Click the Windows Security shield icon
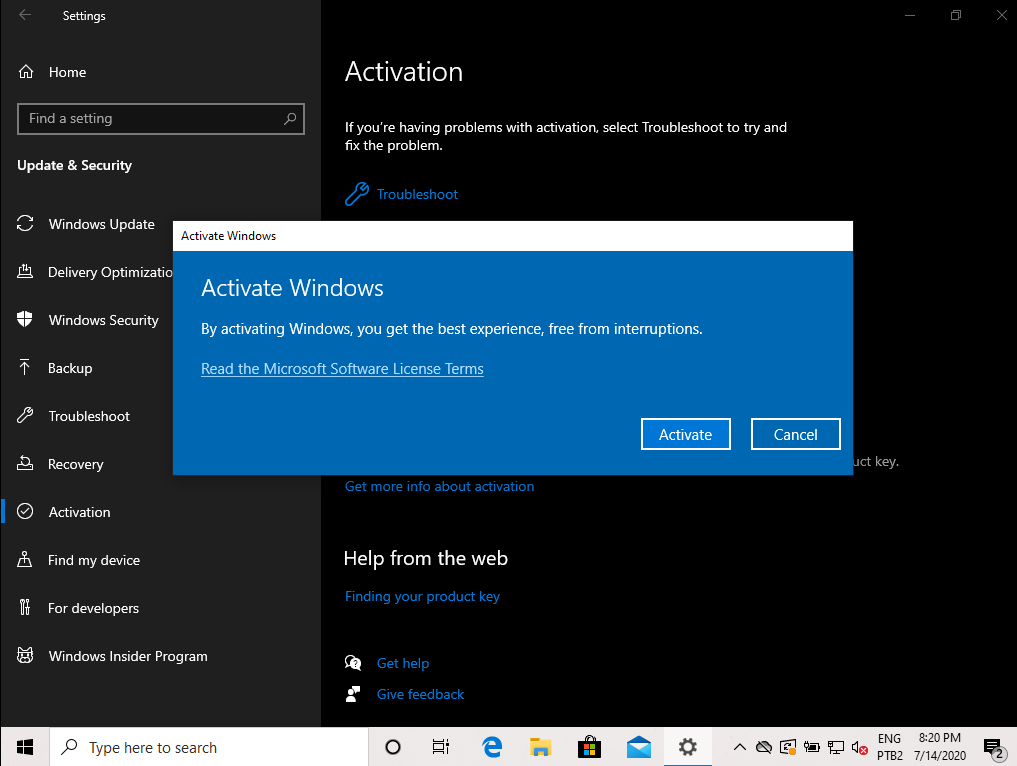Image resolution: width=1017 pixels, height=766 pixels. pos(25,319)
